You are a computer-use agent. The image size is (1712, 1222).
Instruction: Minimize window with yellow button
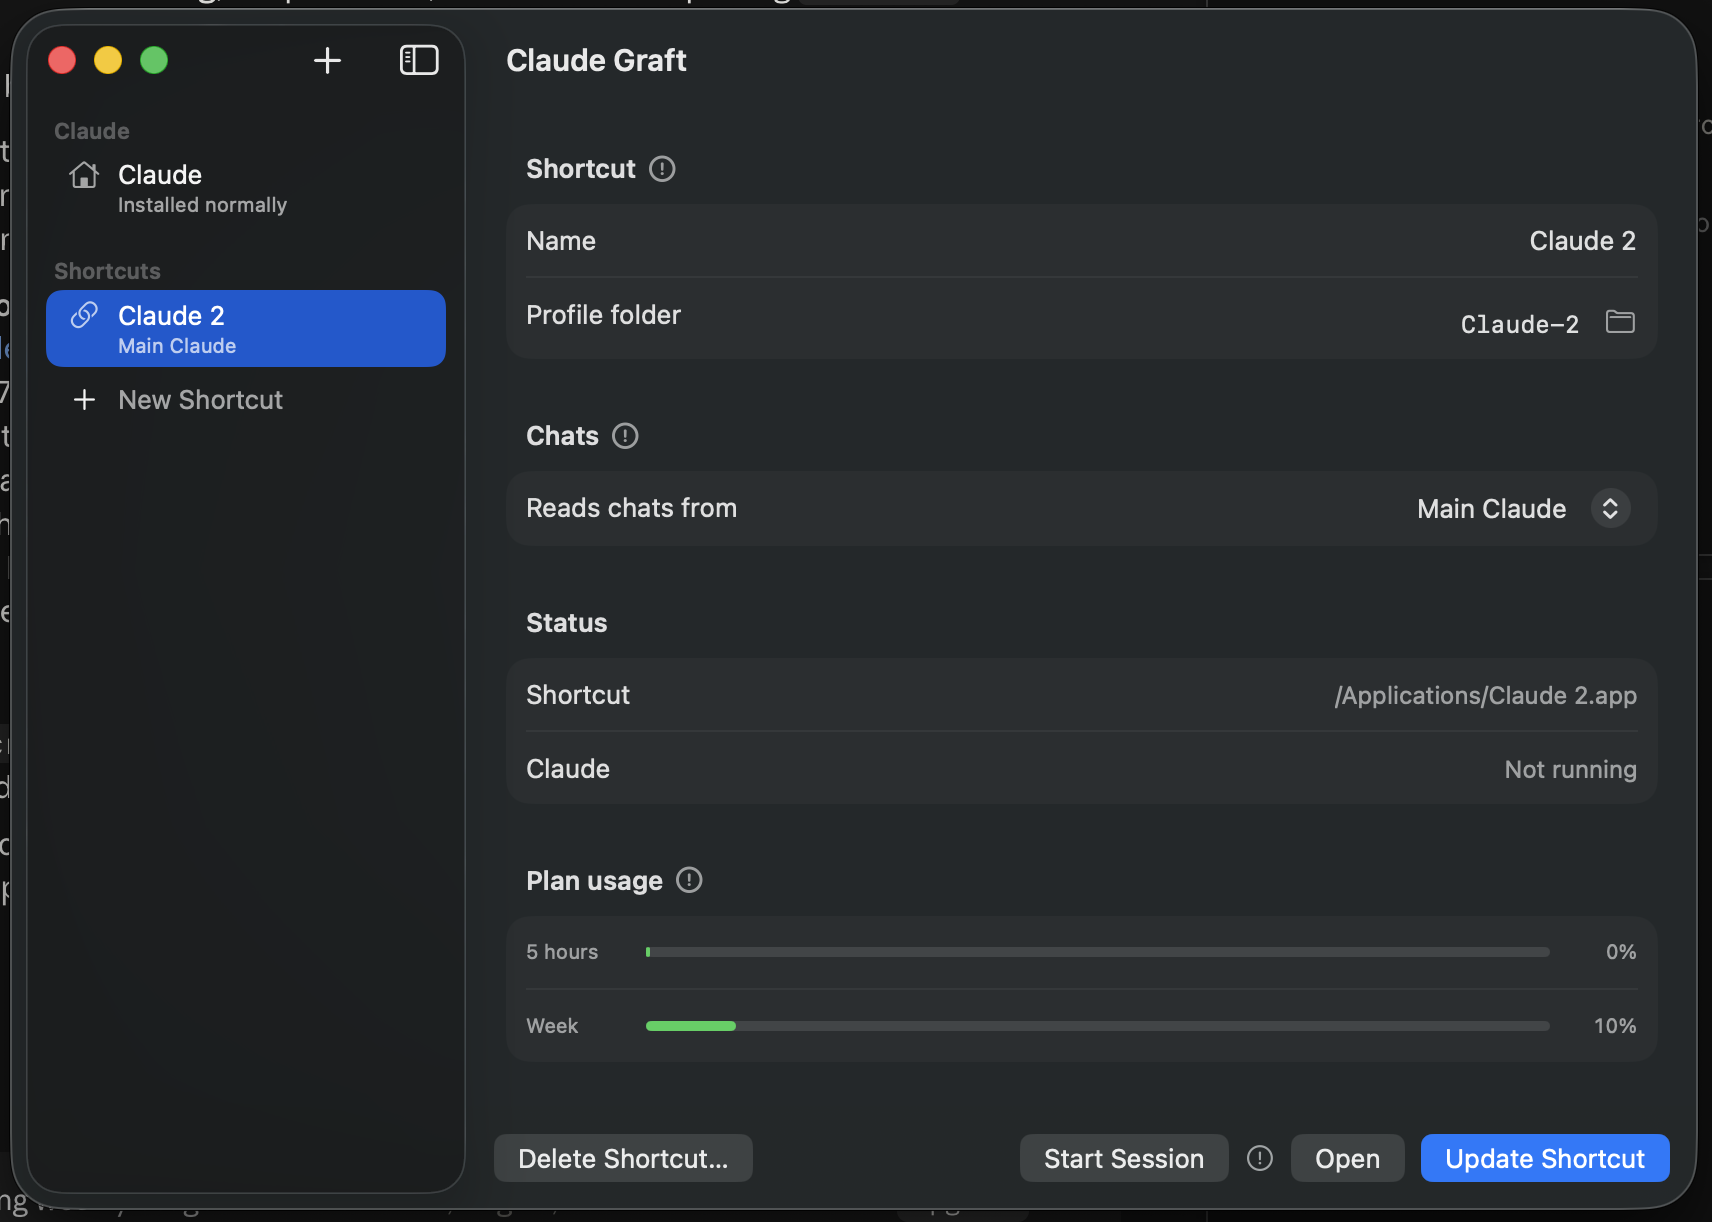click(x=108, y=60)
